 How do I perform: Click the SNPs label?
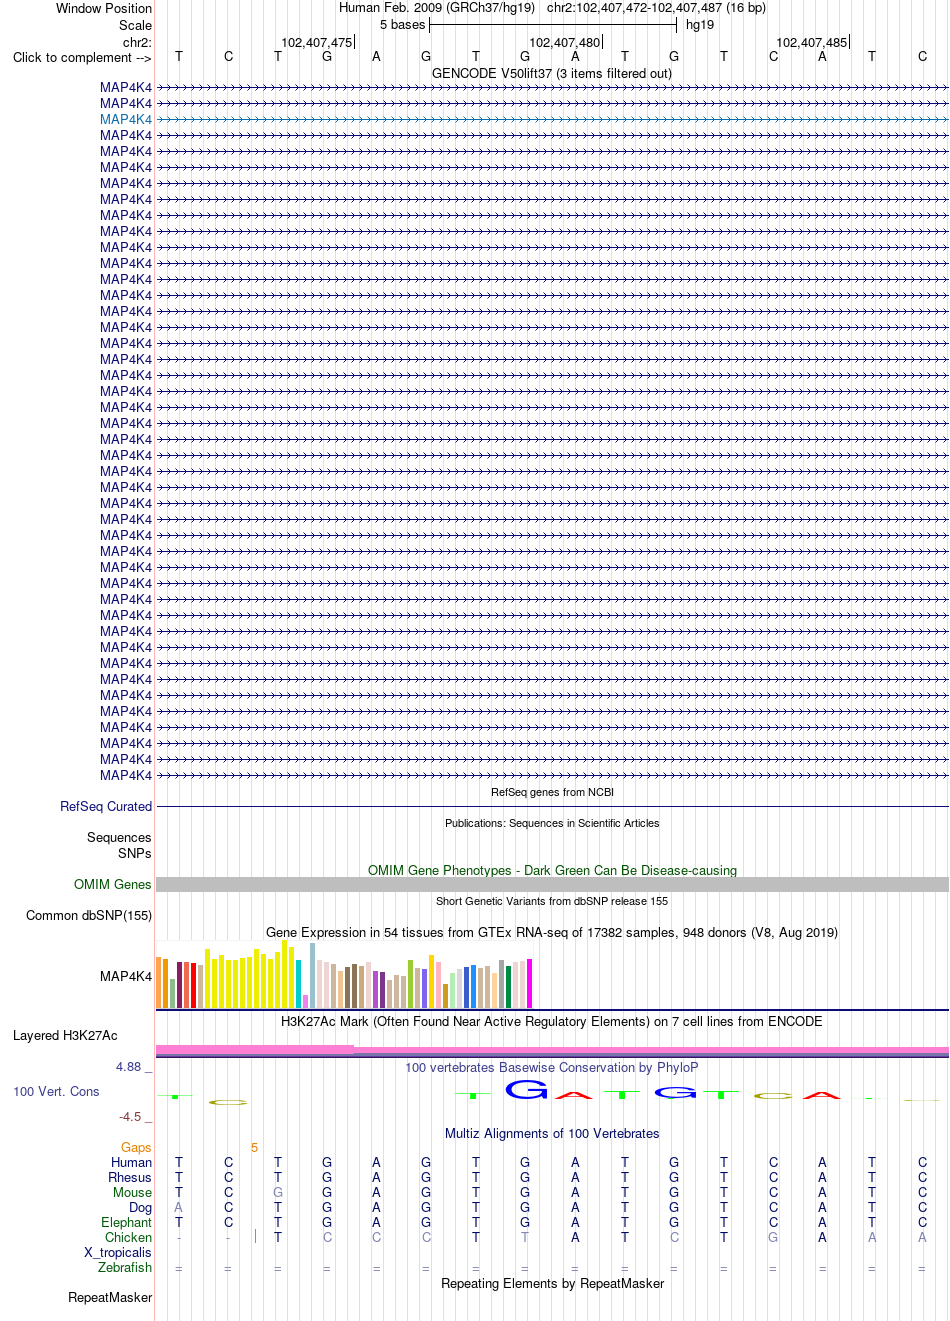[x=135, y=853]
